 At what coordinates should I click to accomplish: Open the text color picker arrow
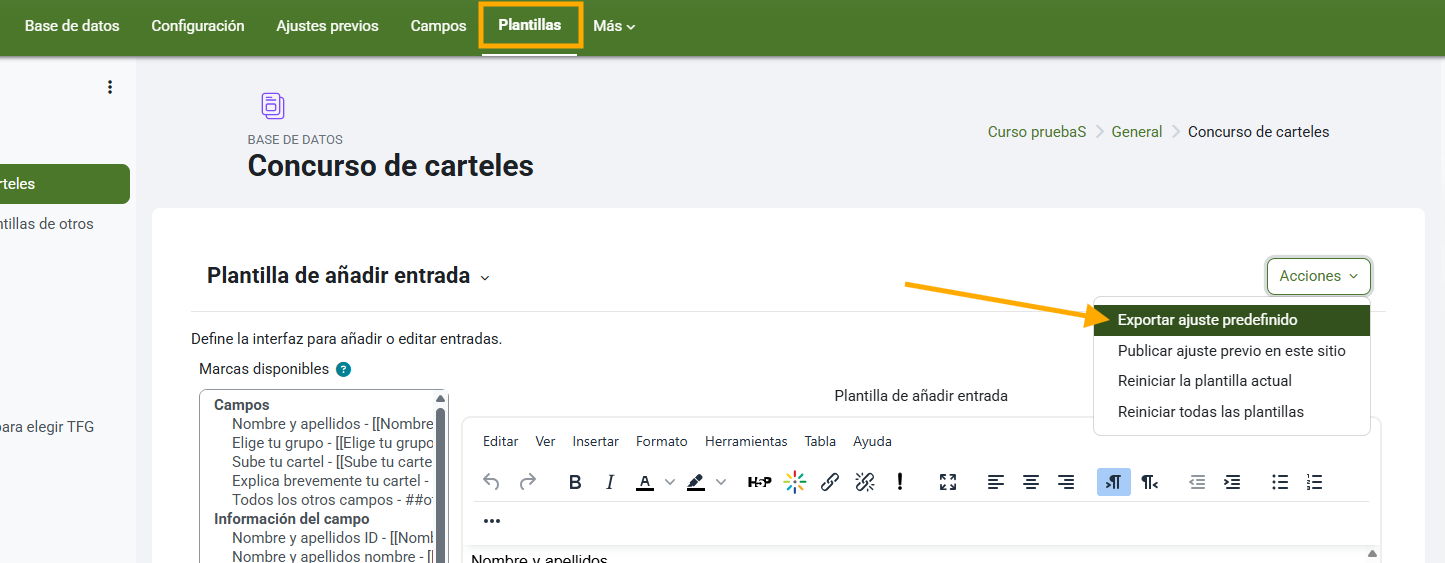(x=670, y=482)
